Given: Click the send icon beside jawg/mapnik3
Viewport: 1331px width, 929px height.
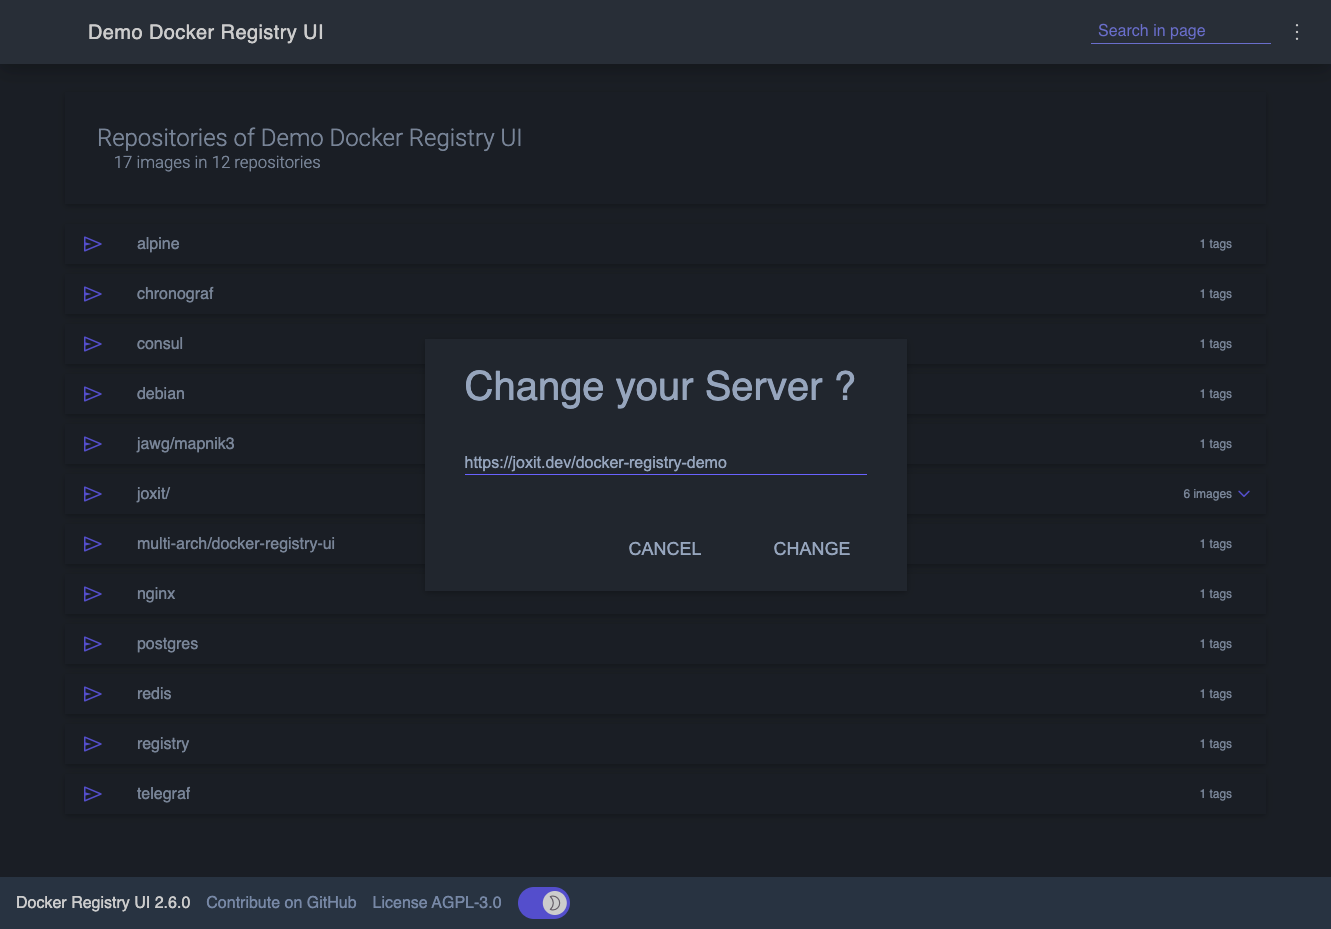Looking at the screenshot, I should pos(93,444).
